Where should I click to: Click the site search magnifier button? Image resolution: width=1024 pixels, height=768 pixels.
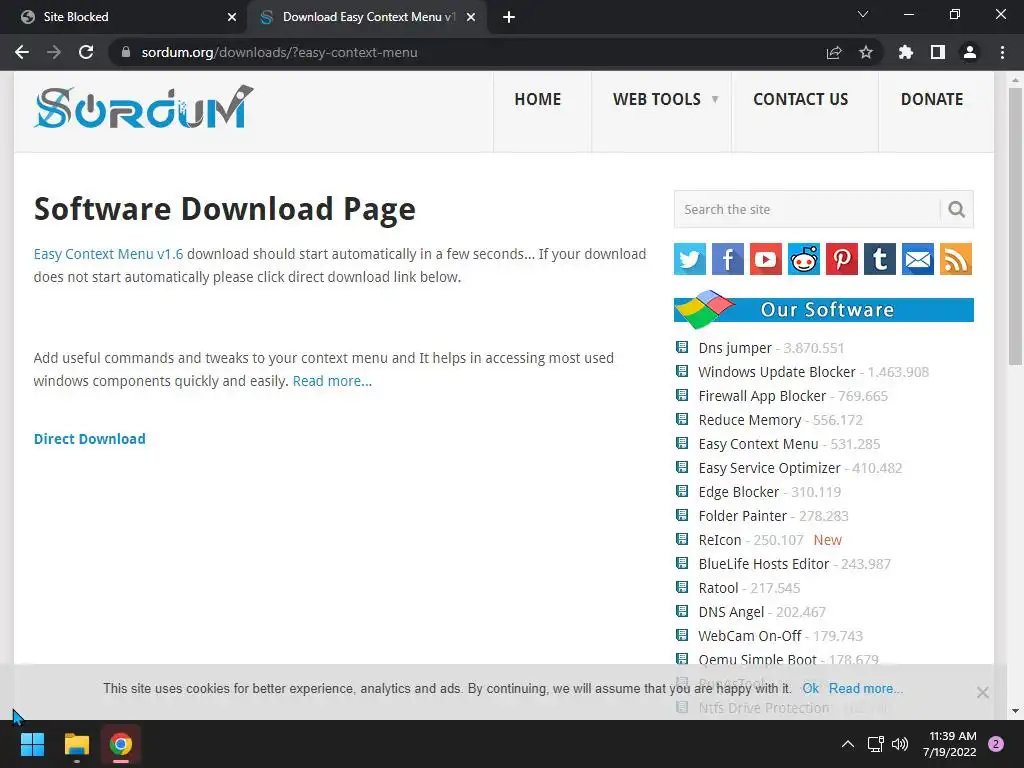coord(957,209)
